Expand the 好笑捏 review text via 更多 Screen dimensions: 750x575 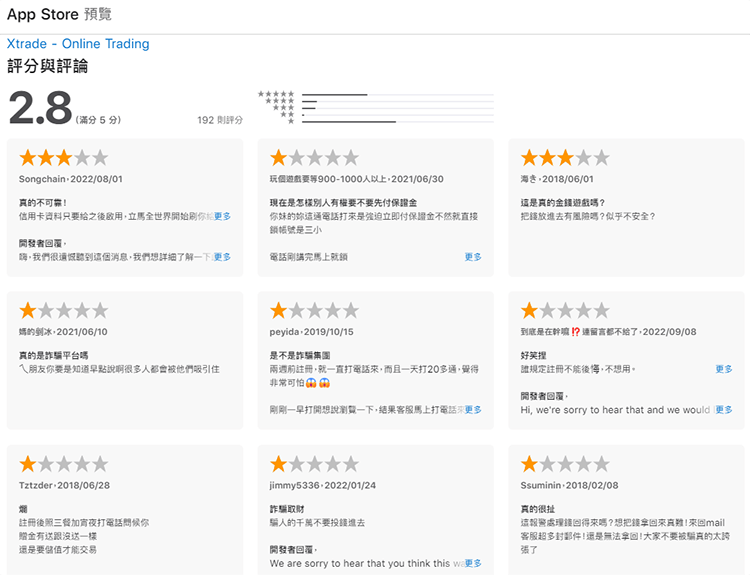tap(724, 369)
